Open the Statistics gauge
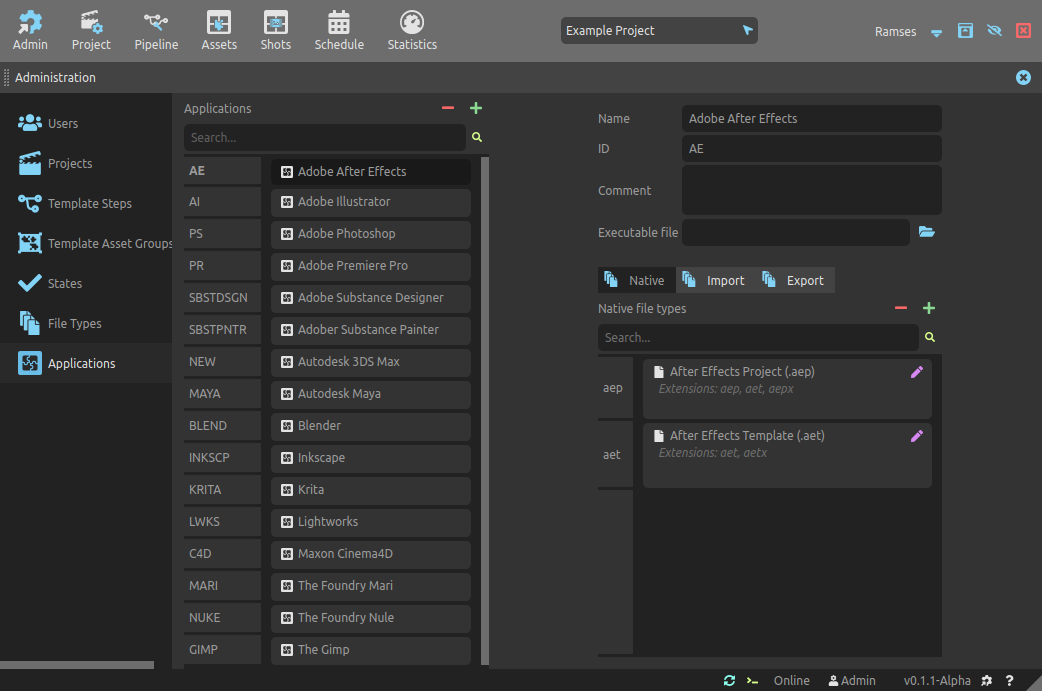 tap(412, 30)
